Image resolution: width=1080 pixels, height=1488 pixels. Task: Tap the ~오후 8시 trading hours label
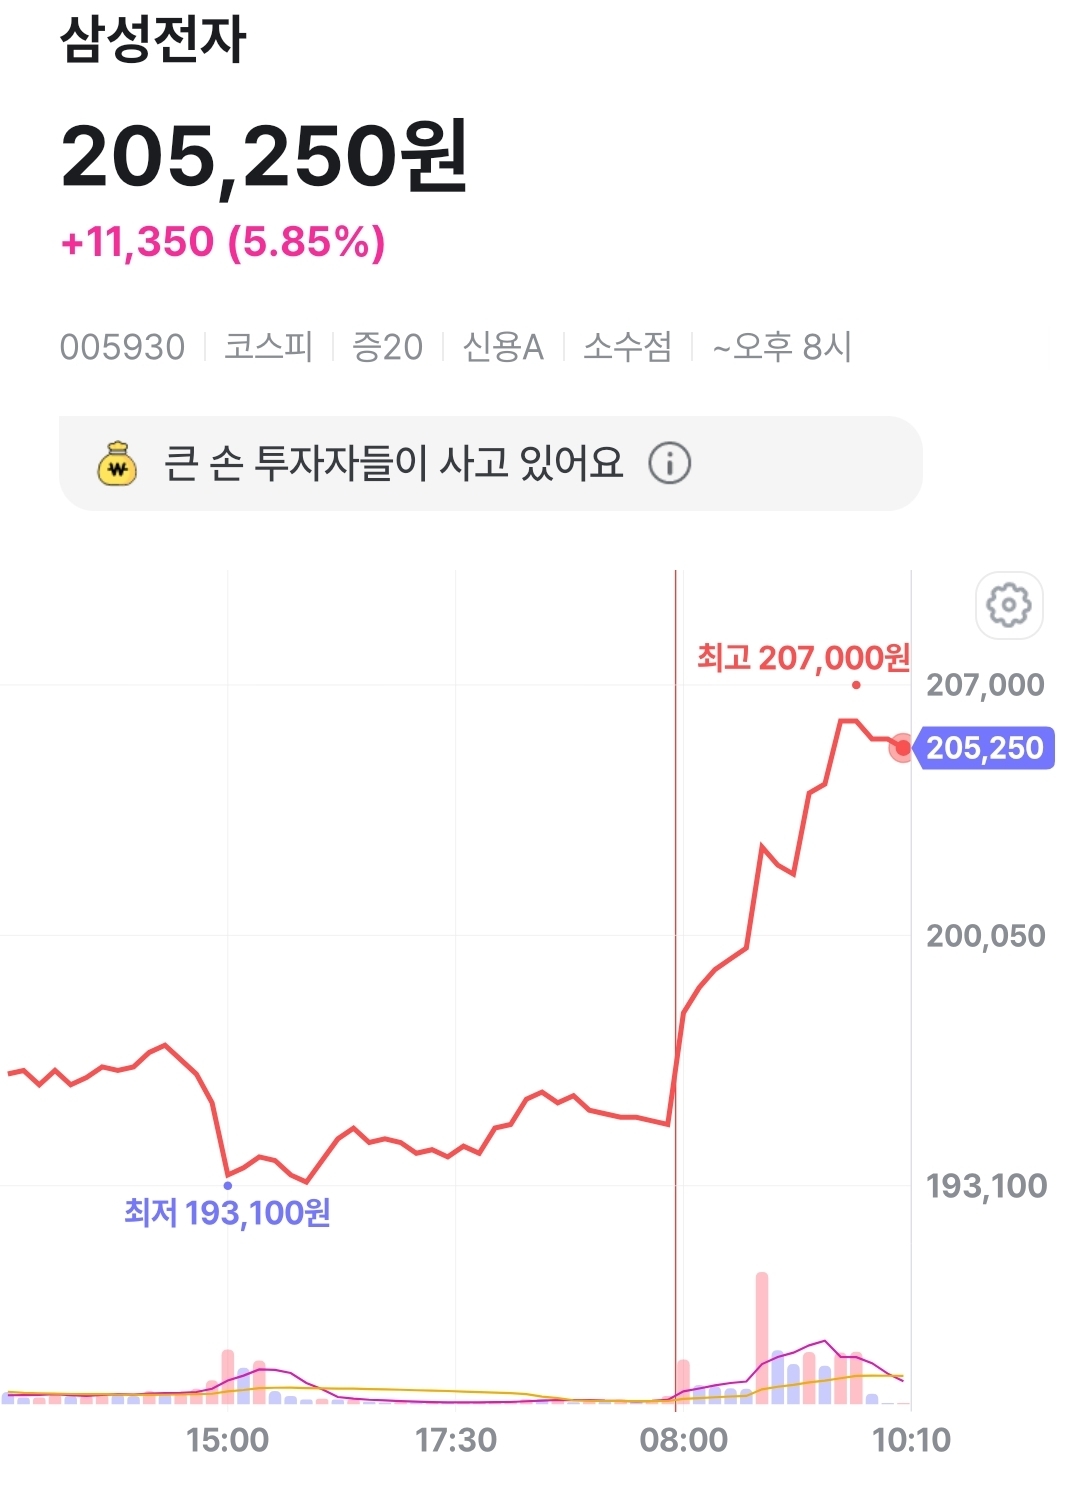point(781,347)
